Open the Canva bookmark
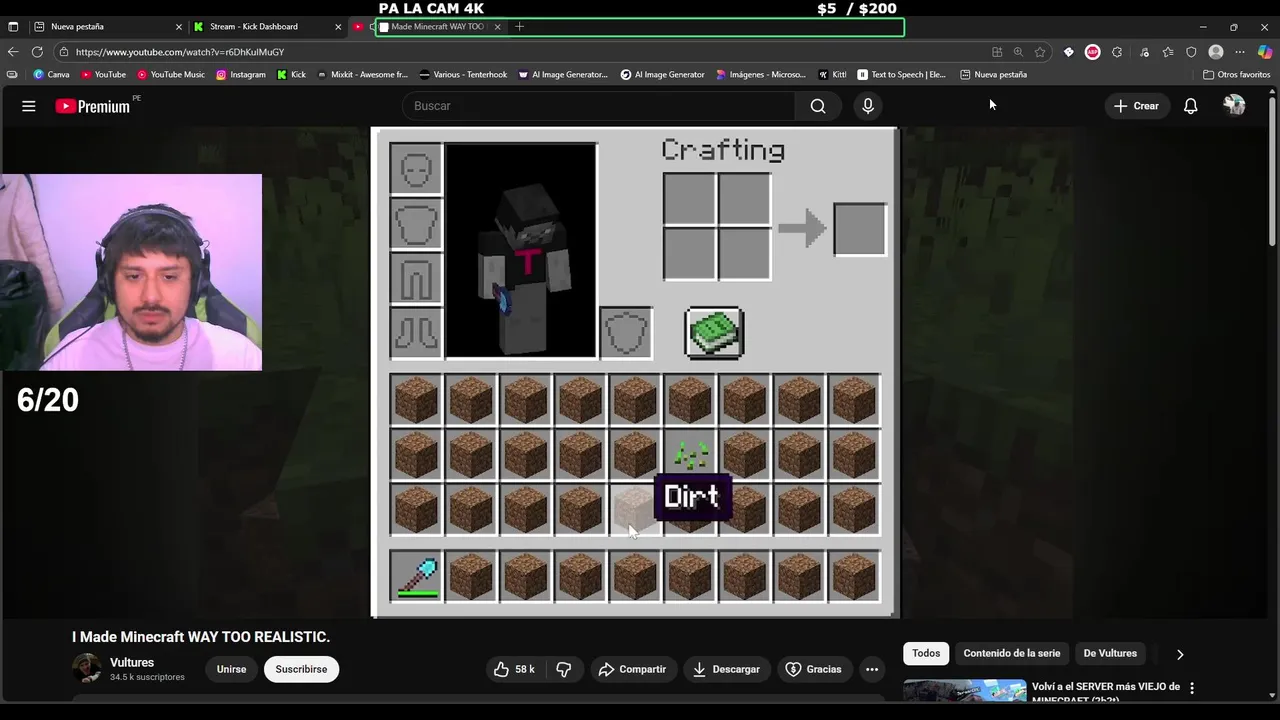This screenshot has width=1280, height=720. [x=52, y=74]
